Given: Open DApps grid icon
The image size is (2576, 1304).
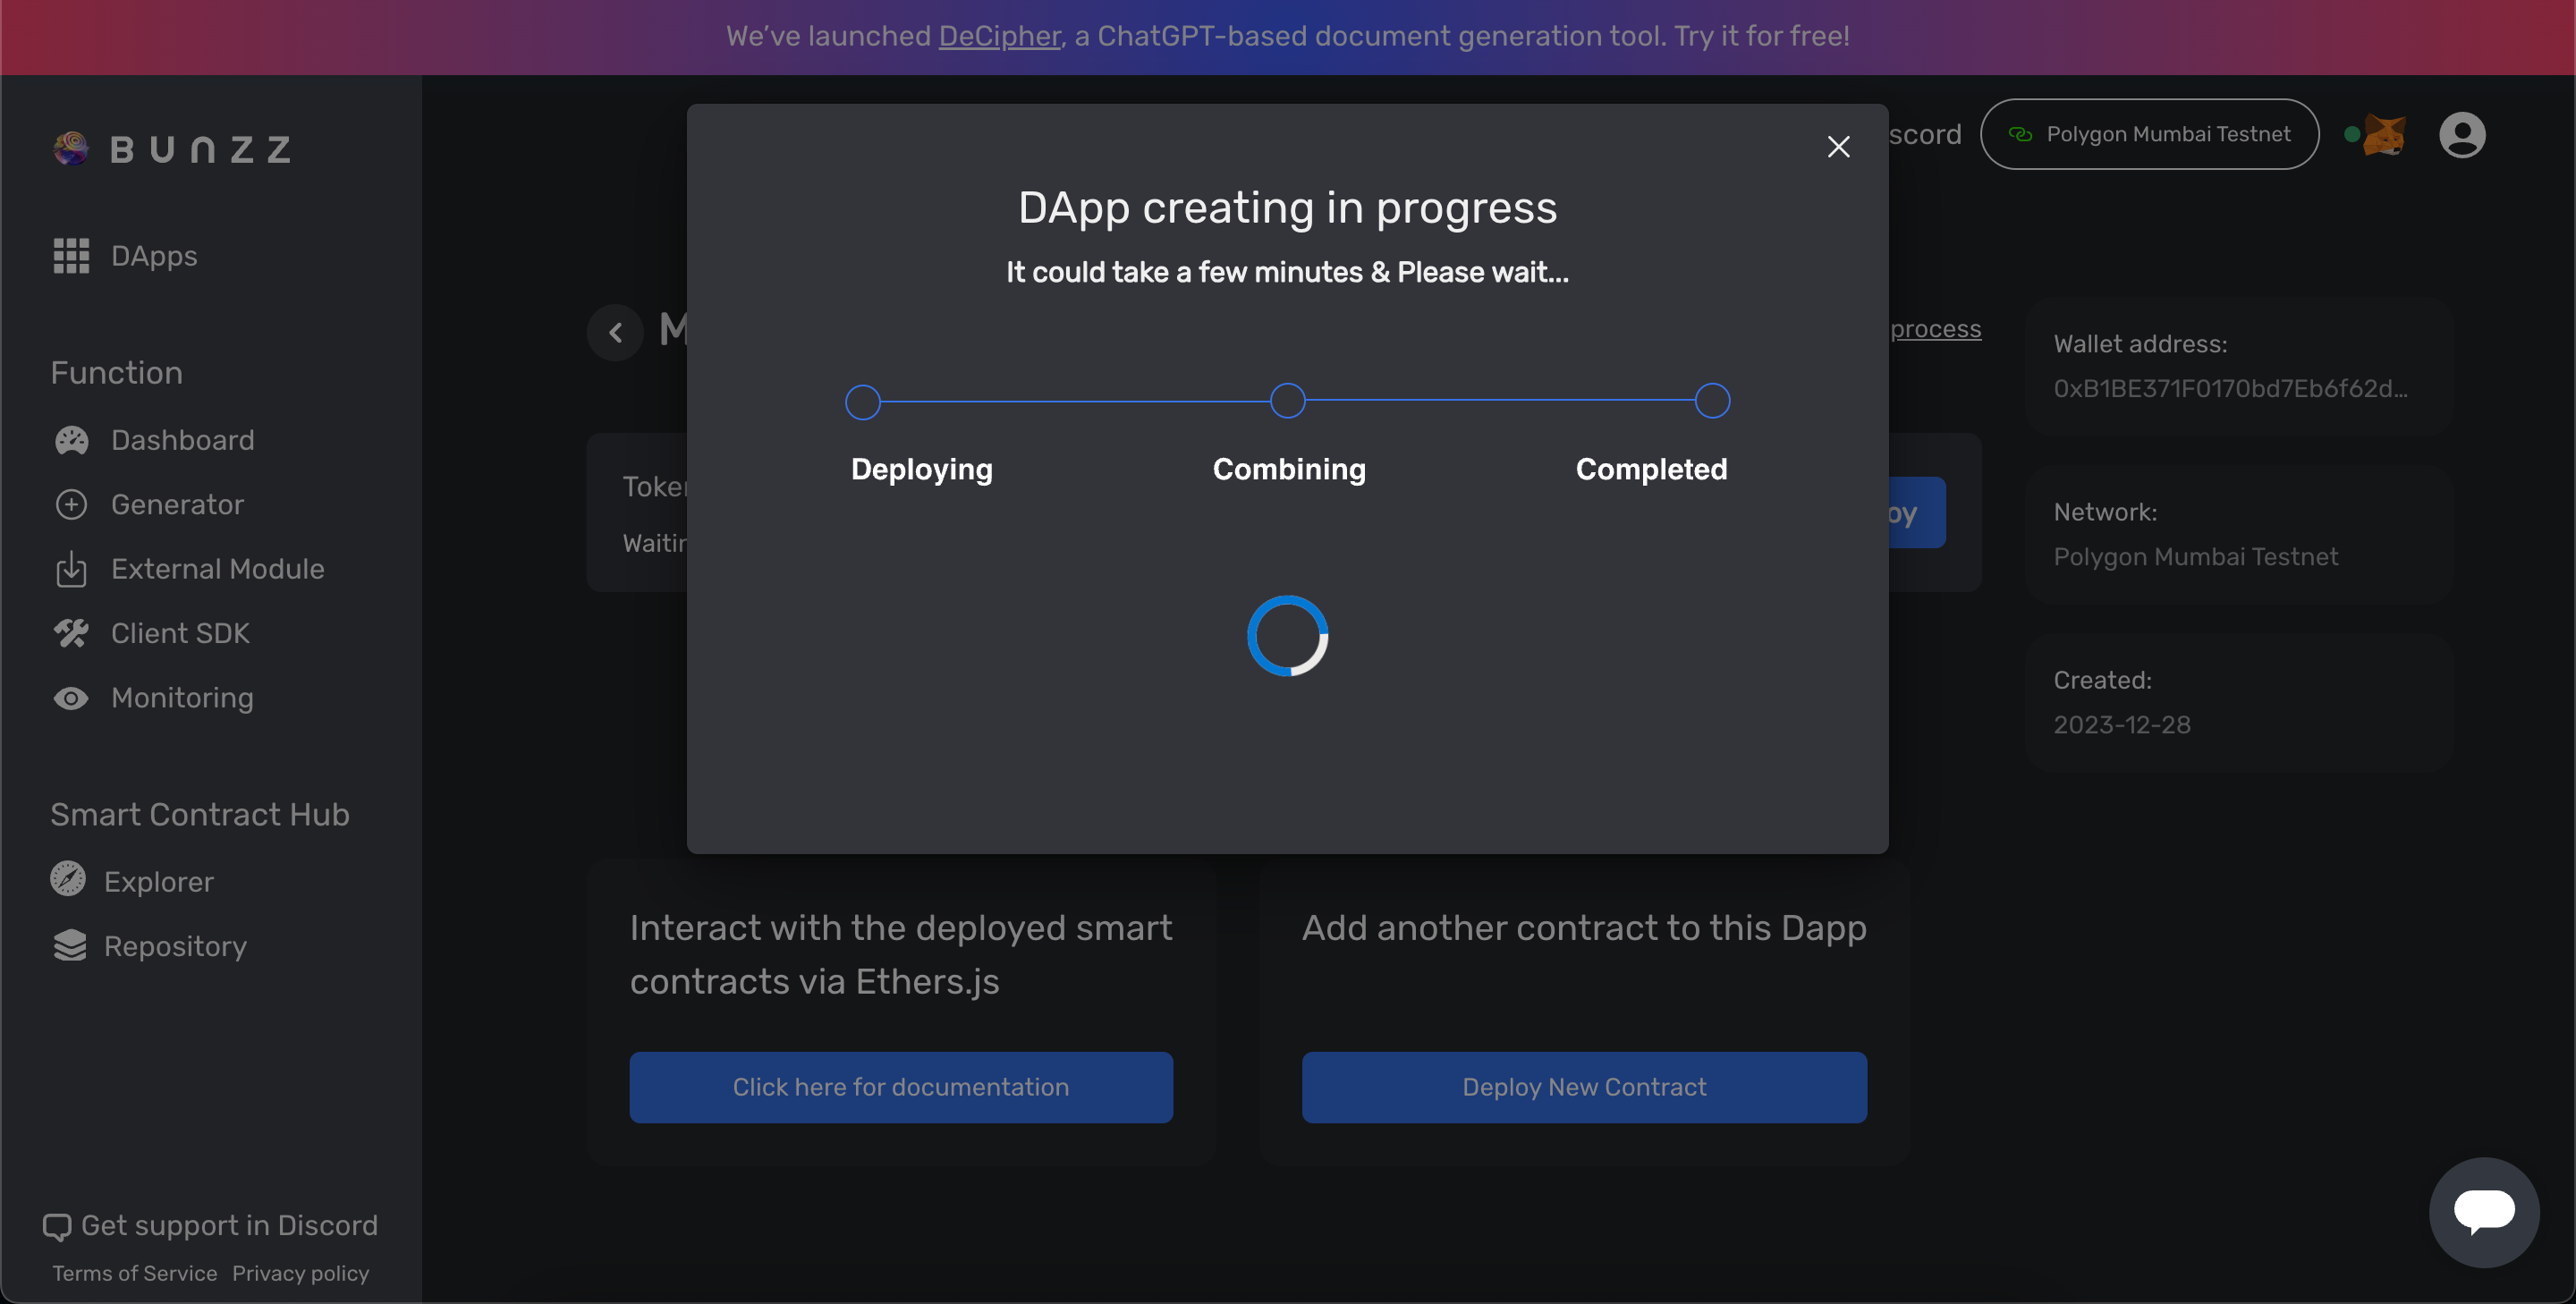Looking at the screenshot, I should (x=71, y=256).
